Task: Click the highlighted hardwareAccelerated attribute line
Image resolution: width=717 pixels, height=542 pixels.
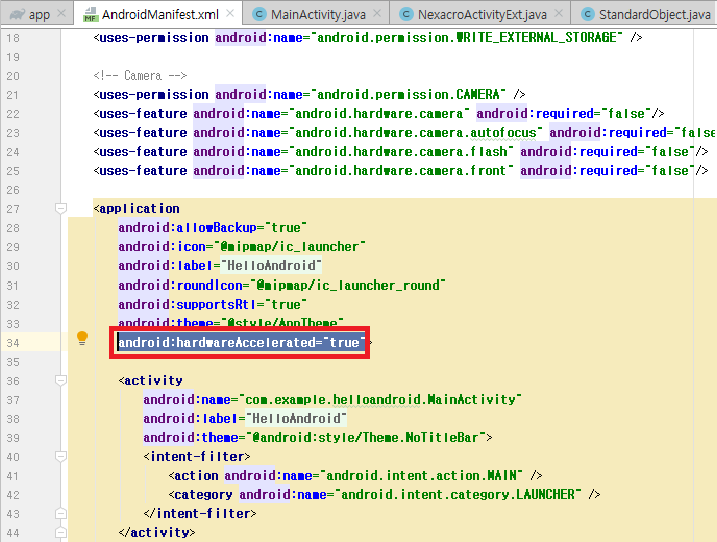Action: point(240,342)
